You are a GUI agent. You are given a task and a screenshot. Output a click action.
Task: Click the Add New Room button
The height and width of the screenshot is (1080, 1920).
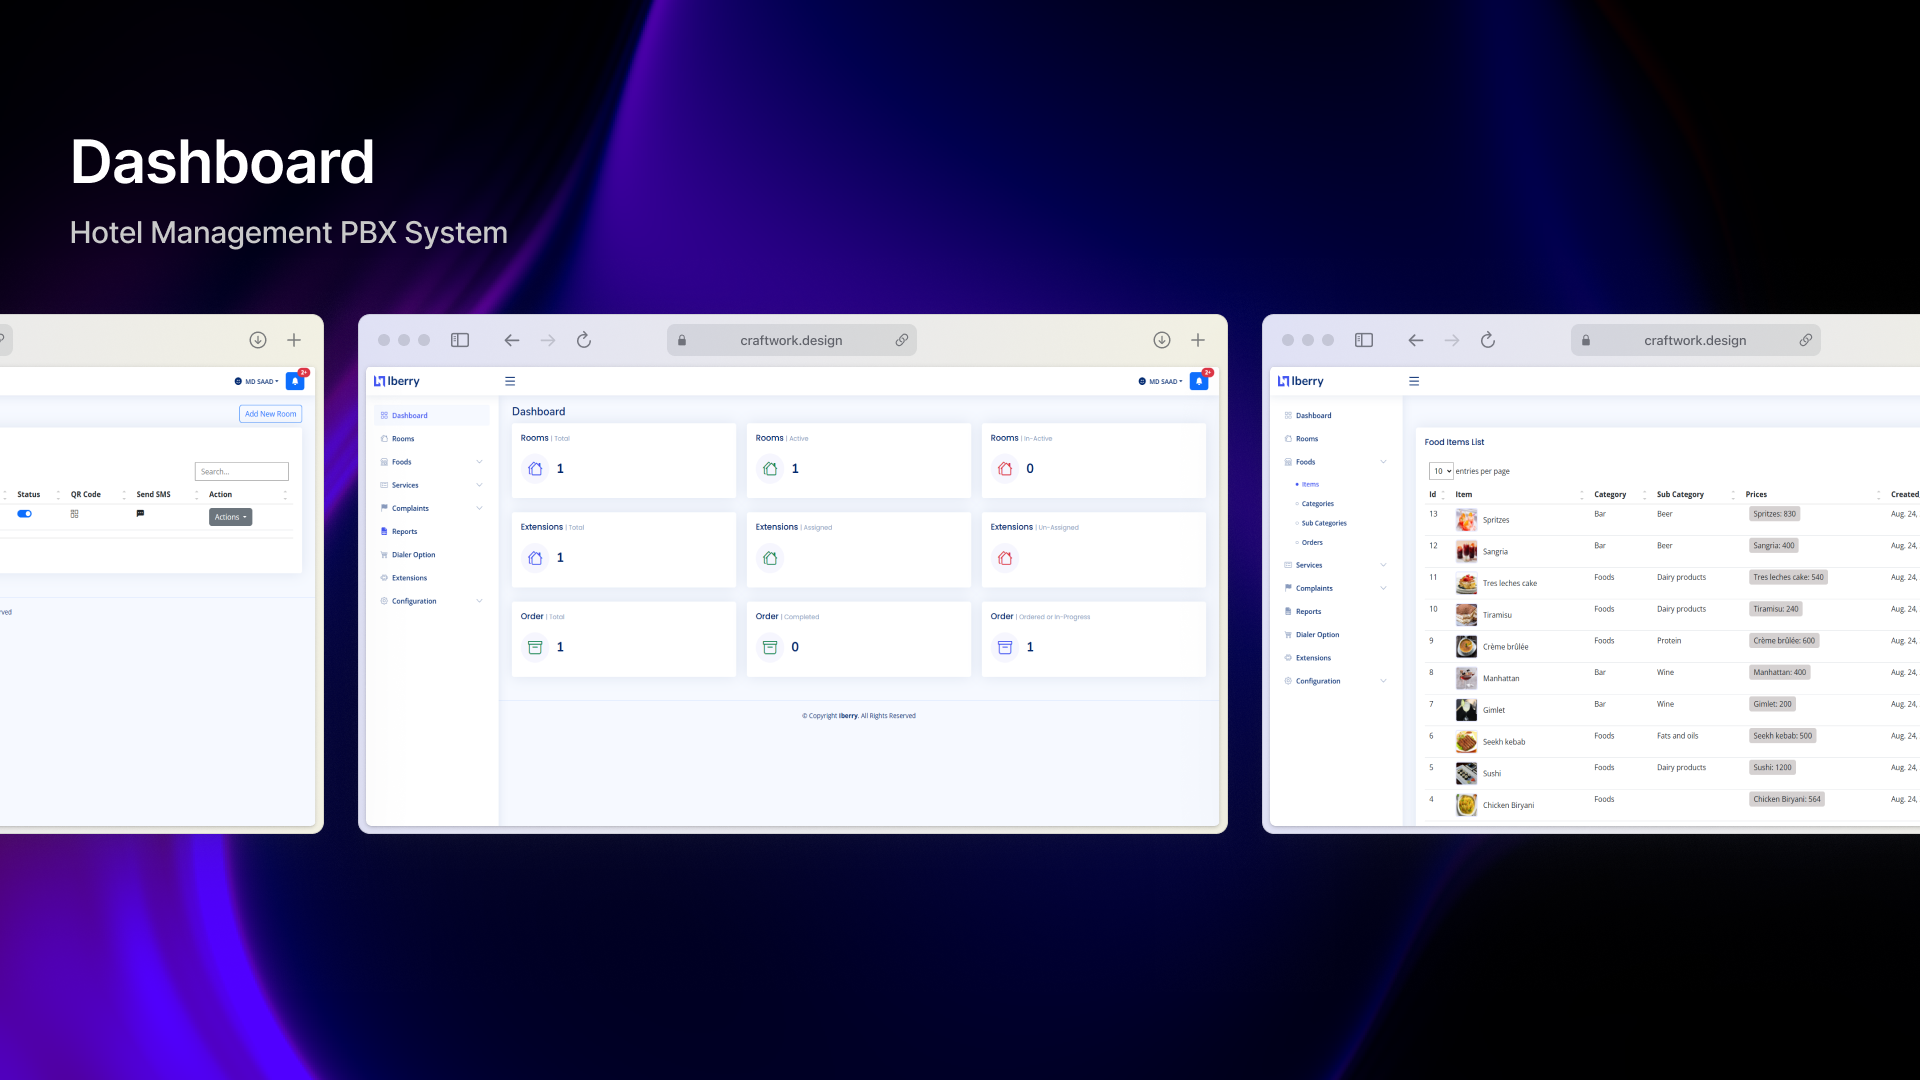[x=270, y=413]
